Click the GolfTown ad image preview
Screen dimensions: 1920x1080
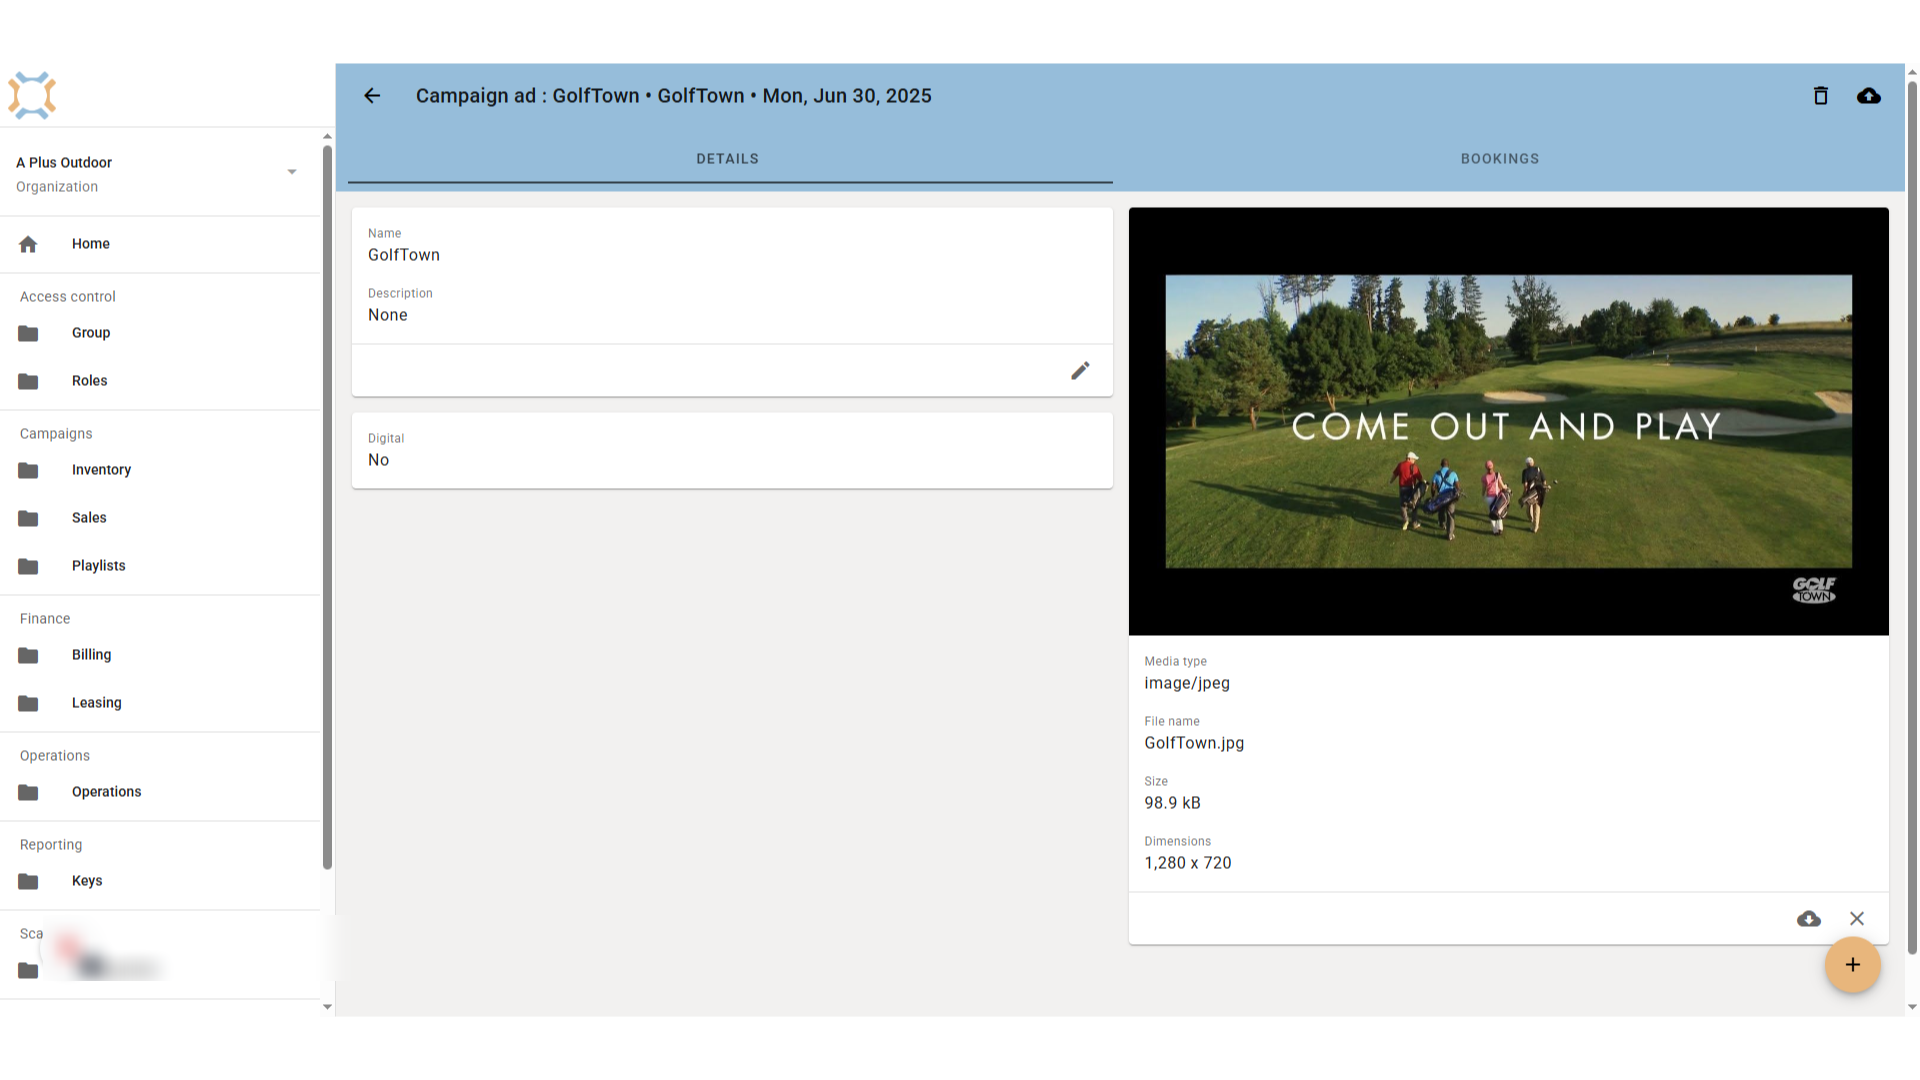tap(1508, 421)
